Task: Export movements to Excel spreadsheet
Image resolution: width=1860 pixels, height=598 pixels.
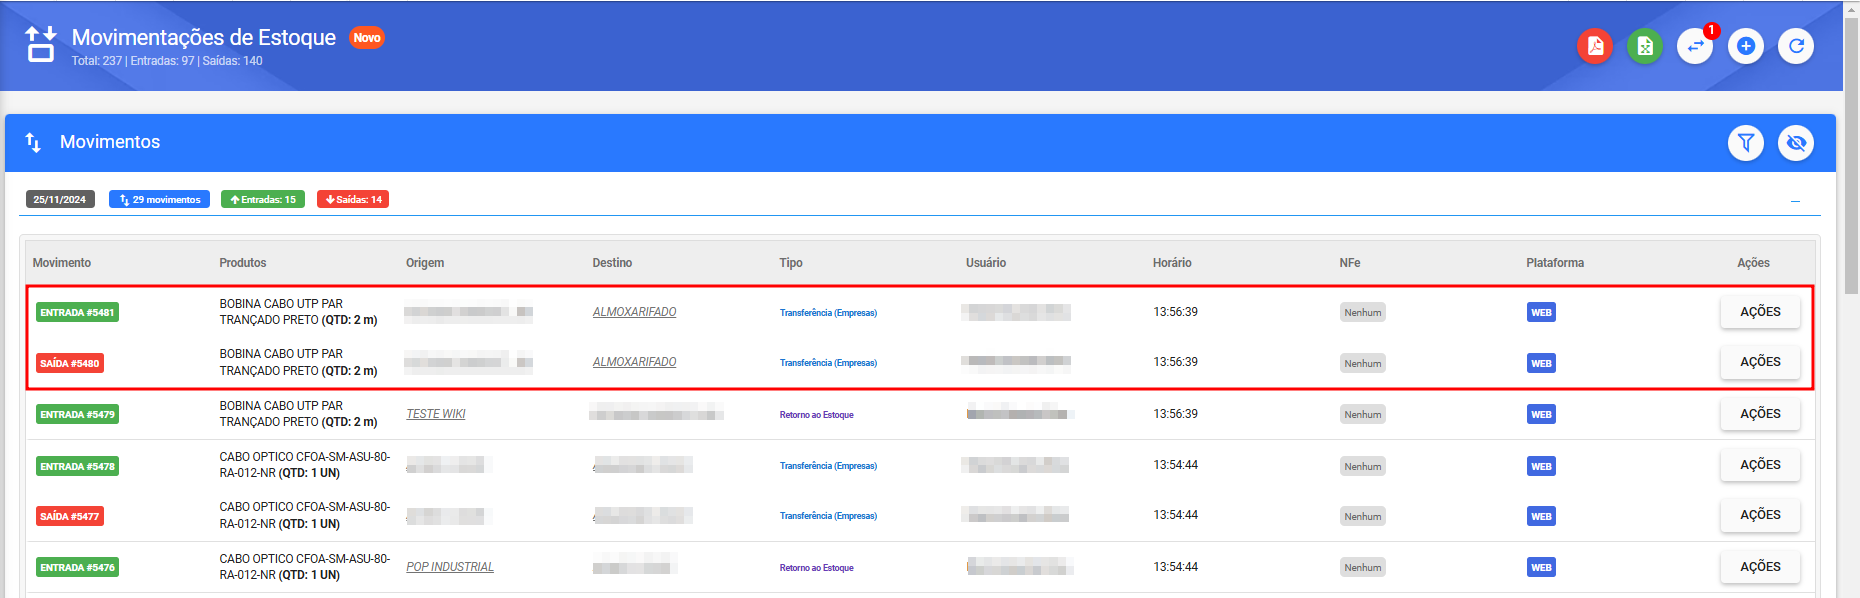Action: point(1644,46)
